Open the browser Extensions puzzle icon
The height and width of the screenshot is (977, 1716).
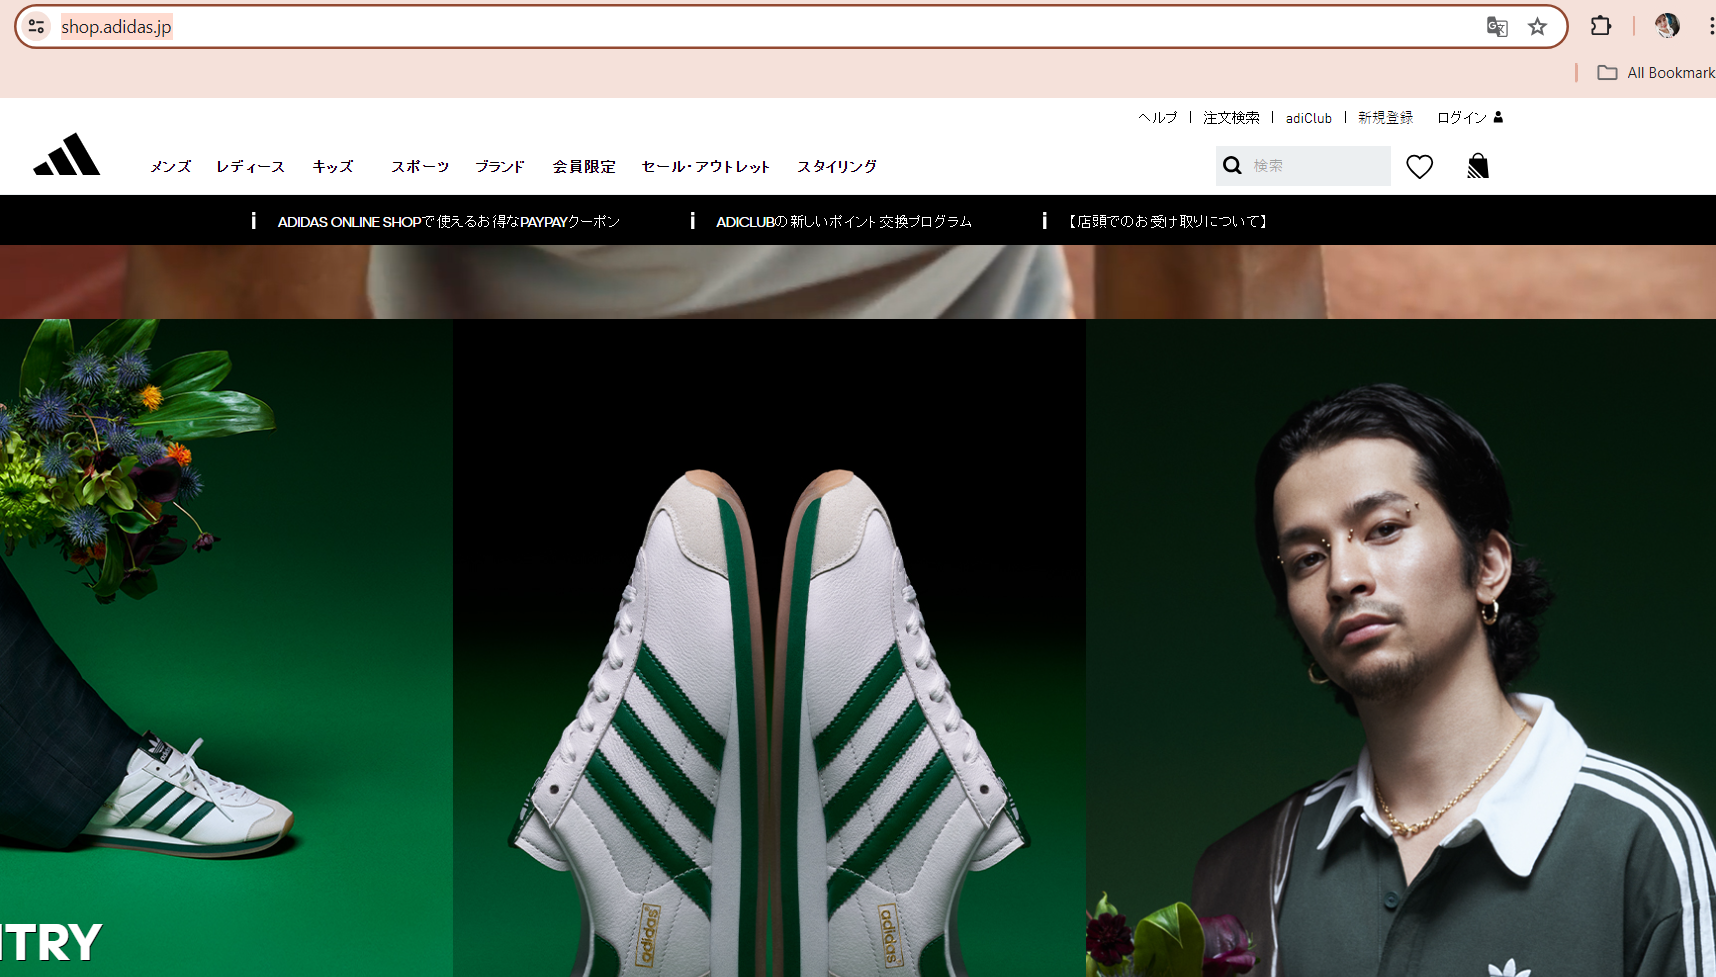click(1601, 26)
